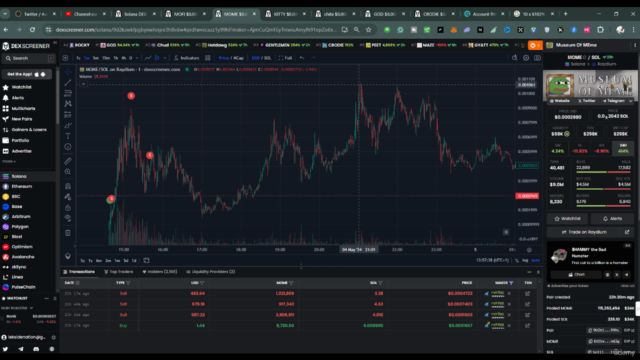Select the 1d range below the chart
The height and width of the screenshot is (360, 640).
click(x=134, y=260)
